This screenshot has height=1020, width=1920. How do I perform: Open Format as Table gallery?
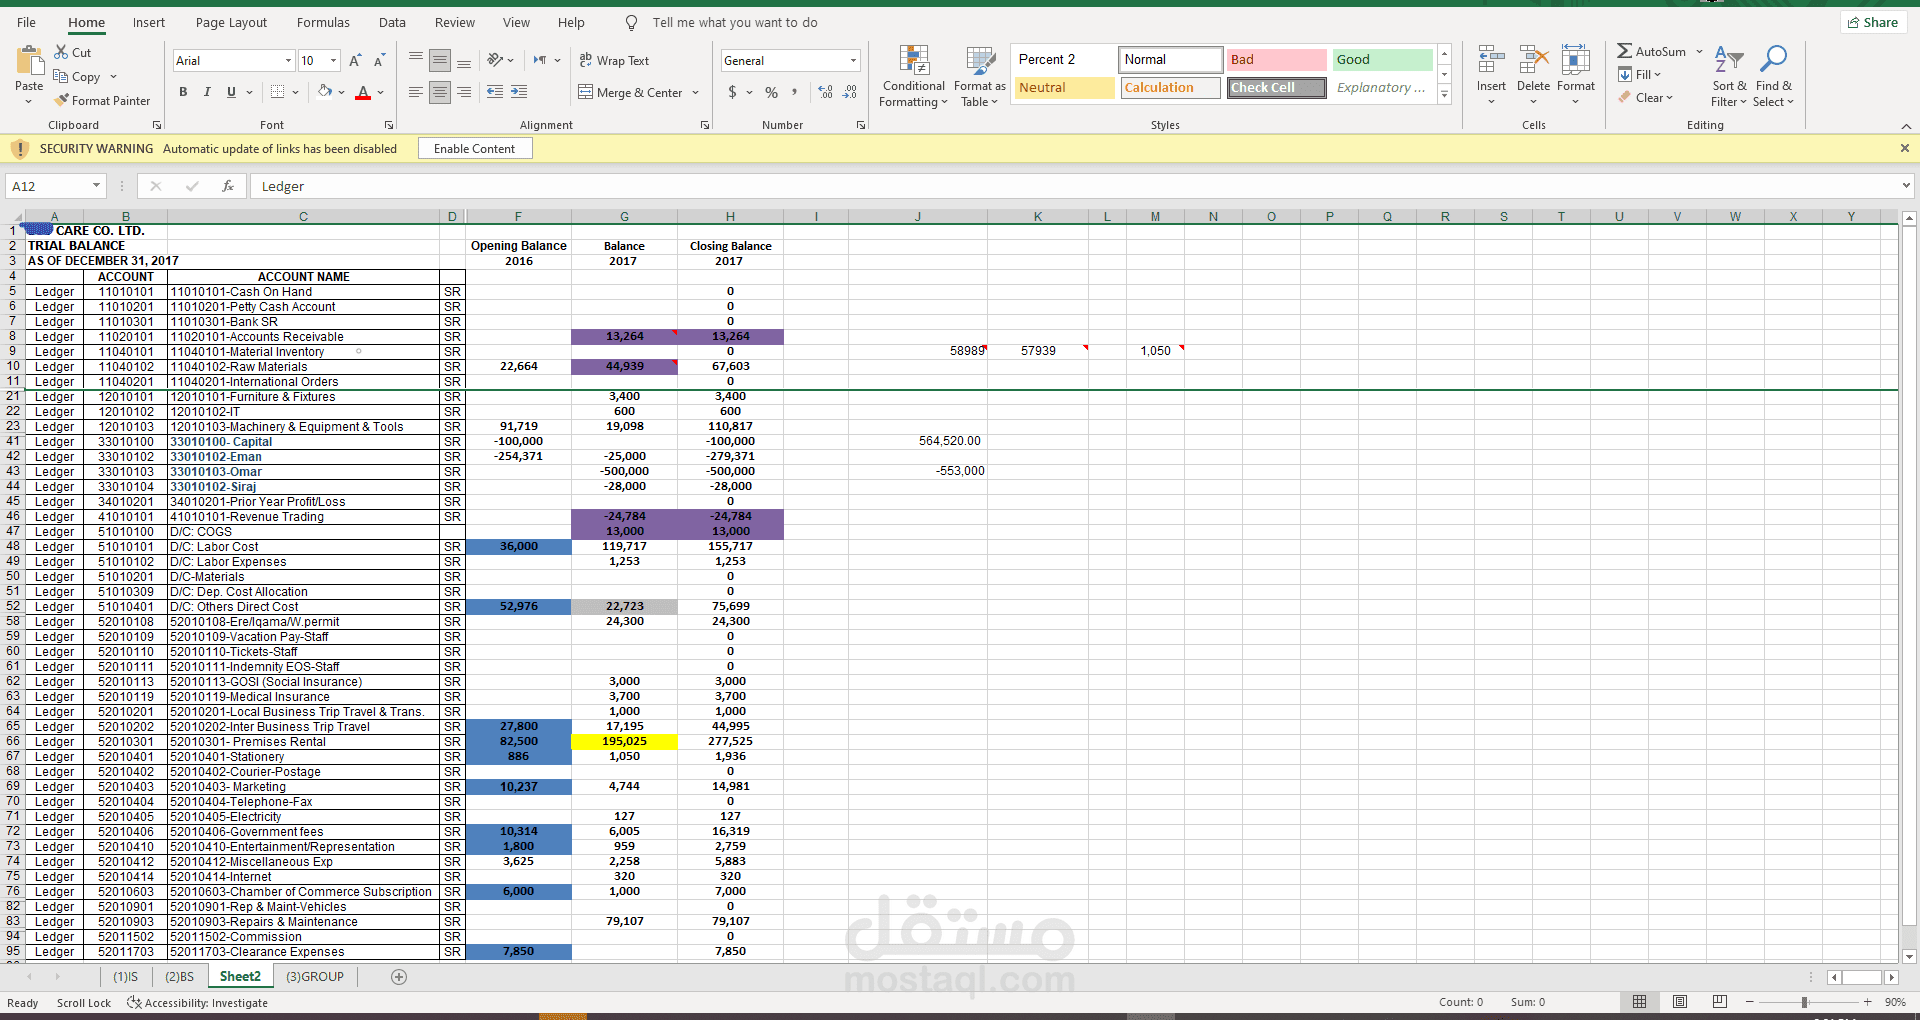pos(980,77)
